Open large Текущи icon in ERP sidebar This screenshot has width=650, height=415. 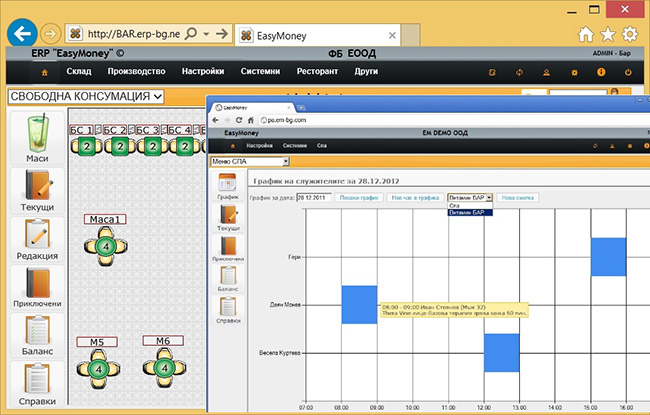(x=37, y=190)
